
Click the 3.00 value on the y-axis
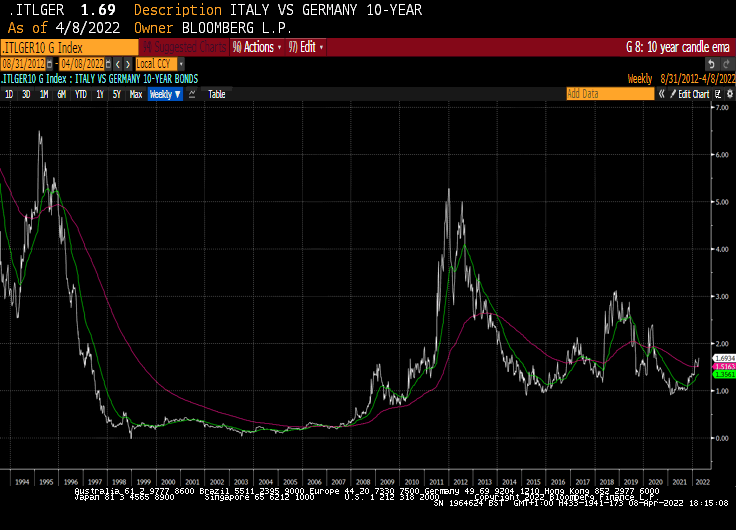coord(722,296)
